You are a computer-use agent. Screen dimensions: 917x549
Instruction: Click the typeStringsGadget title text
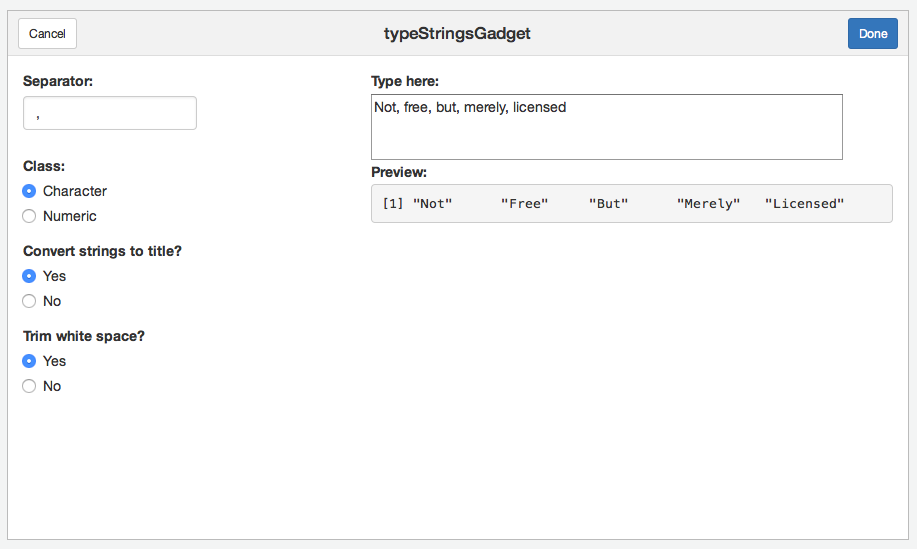pos(457,34)
